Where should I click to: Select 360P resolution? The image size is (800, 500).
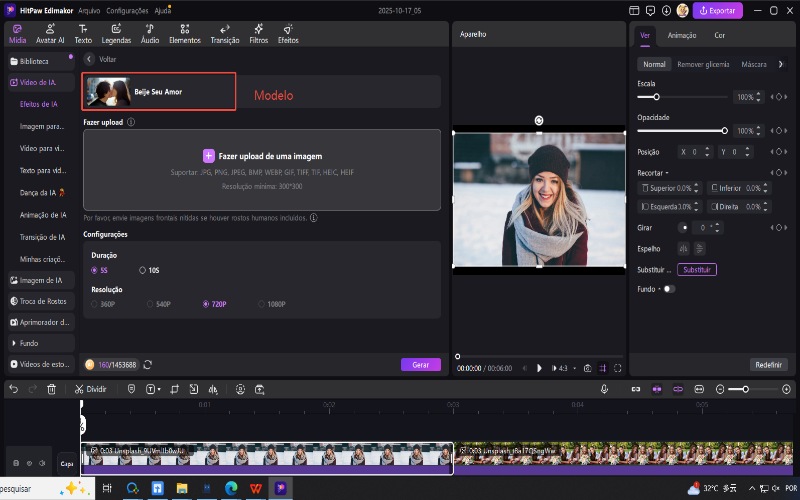tap(103, 304)
